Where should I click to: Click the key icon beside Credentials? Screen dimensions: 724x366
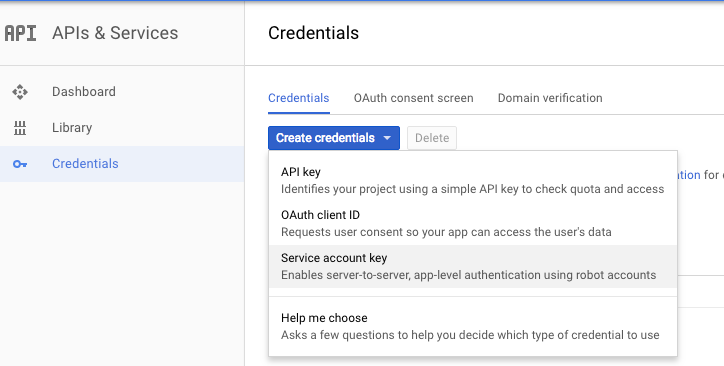(x=20, y=164)
